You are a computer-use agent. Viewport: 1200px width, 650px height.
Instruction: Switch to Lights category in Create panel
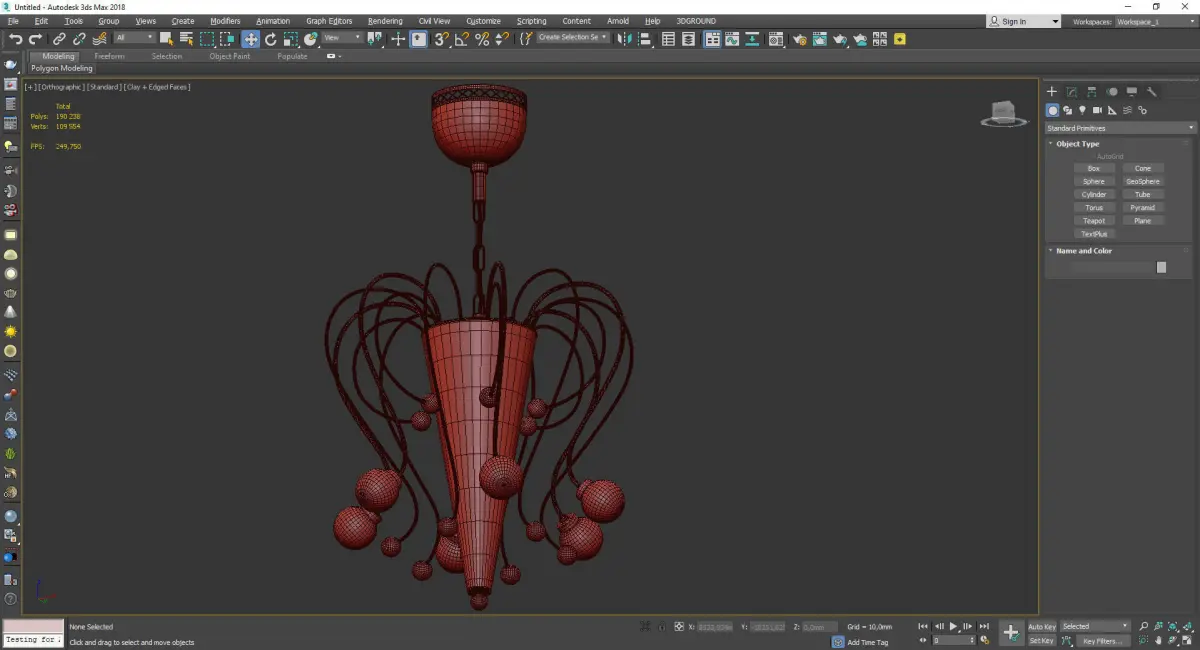click(x=1082, y=110)
